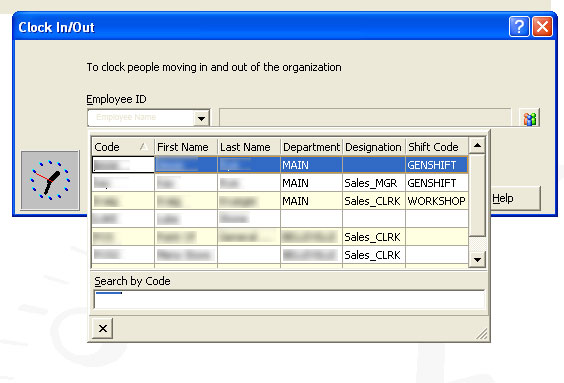Click the question mark help icon in title bar

point(519,27)
